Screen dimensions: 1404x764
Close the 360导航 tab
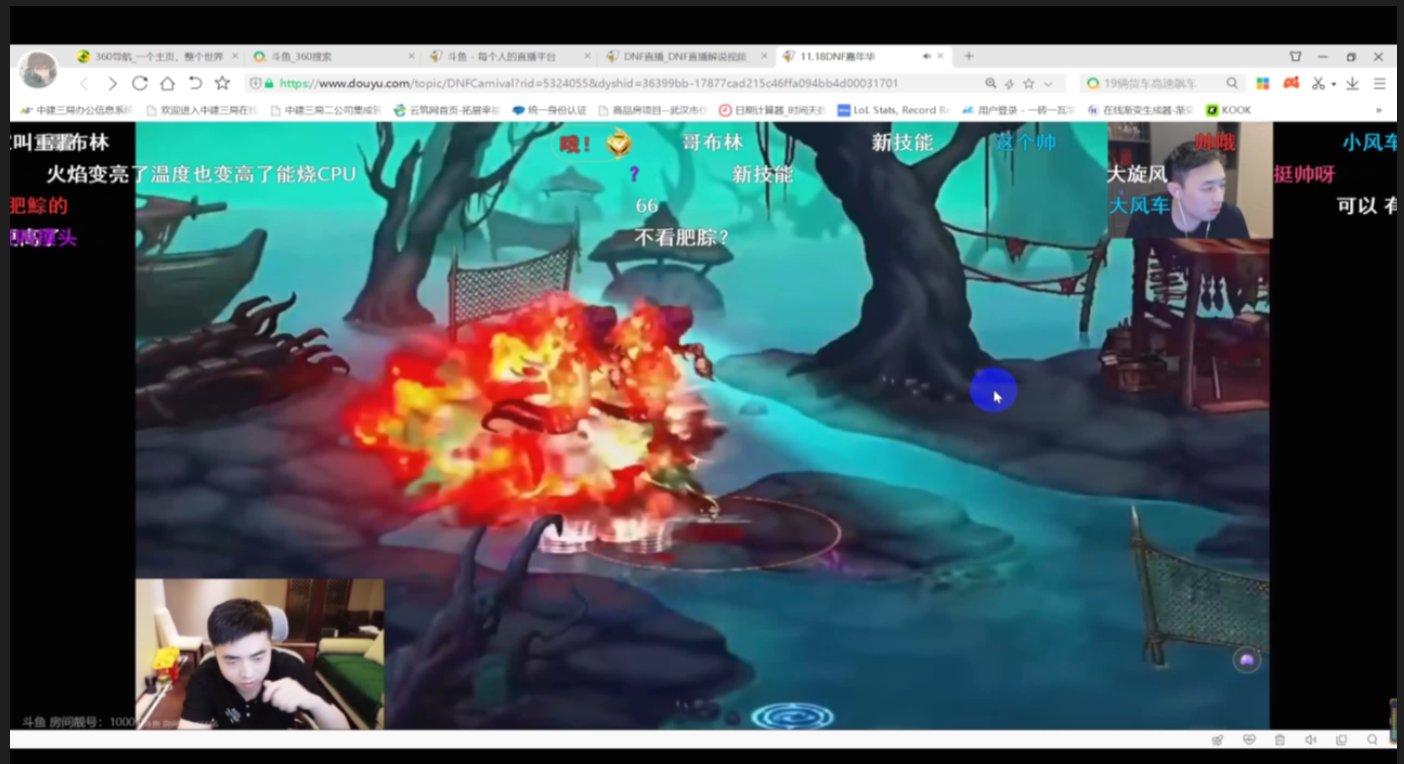coord(235,57)
